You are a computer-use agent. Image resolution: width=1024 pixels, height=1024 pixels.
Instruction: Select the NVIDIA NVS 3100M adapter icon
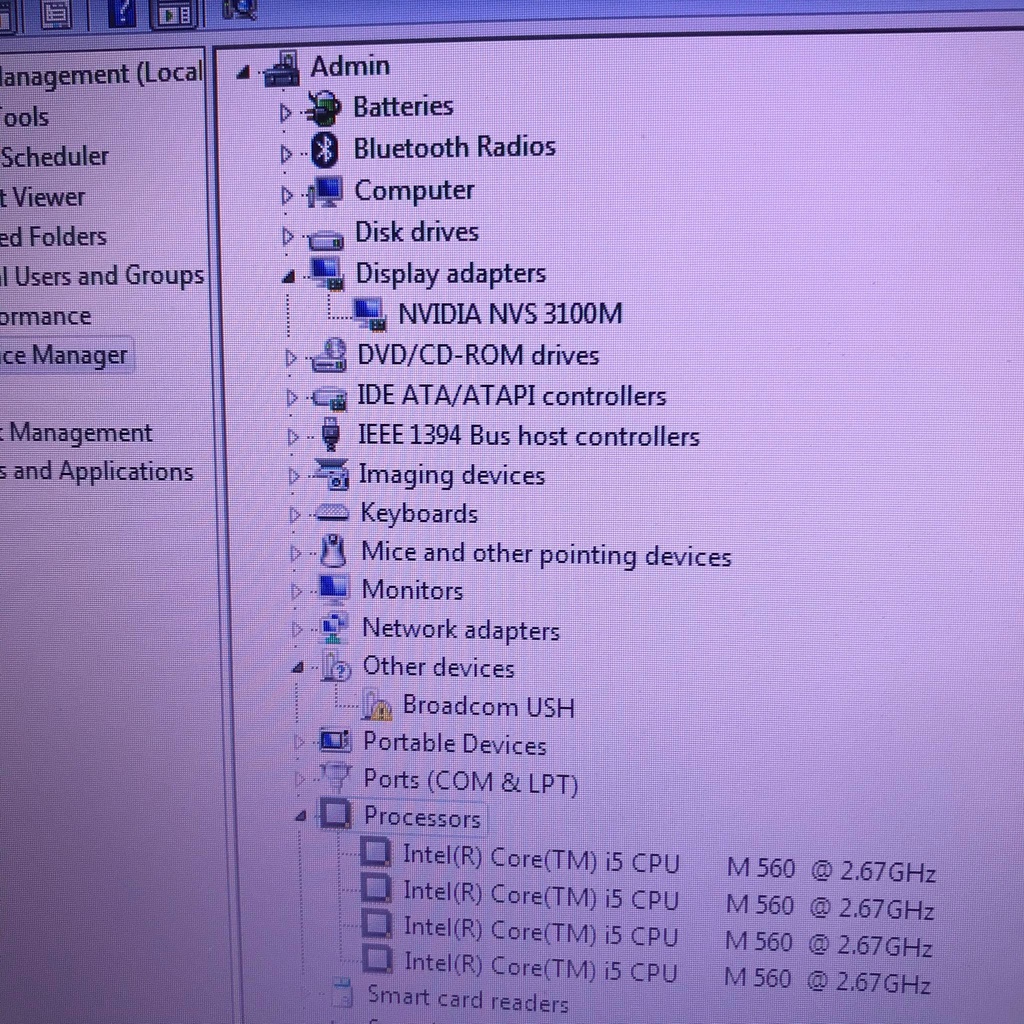[x=369, y=314]
